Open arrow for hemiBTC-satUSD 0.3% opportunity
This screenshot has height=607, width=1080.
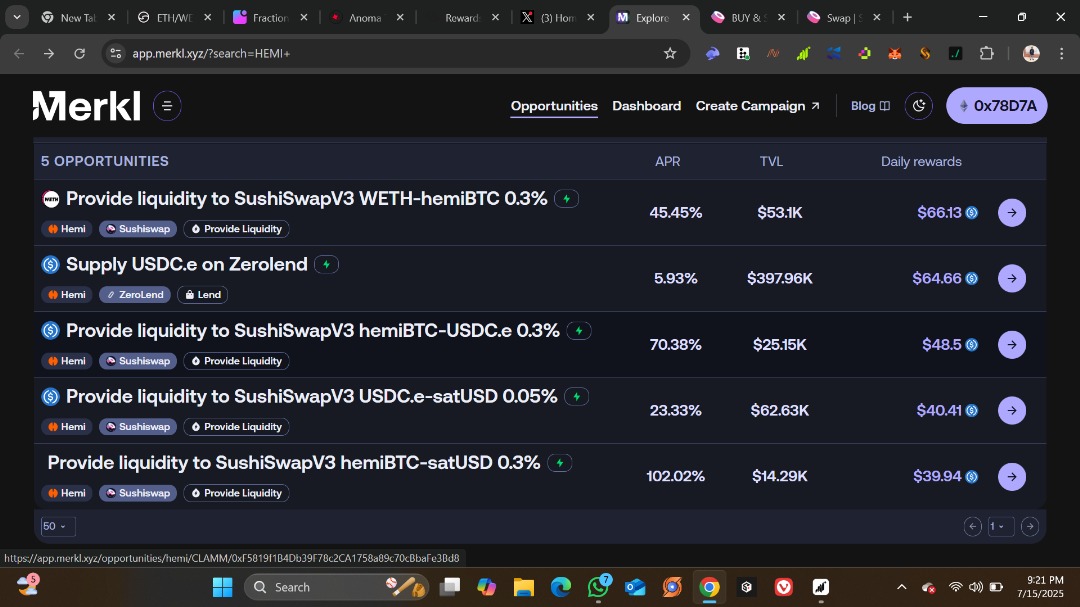tap(1012, 477)
